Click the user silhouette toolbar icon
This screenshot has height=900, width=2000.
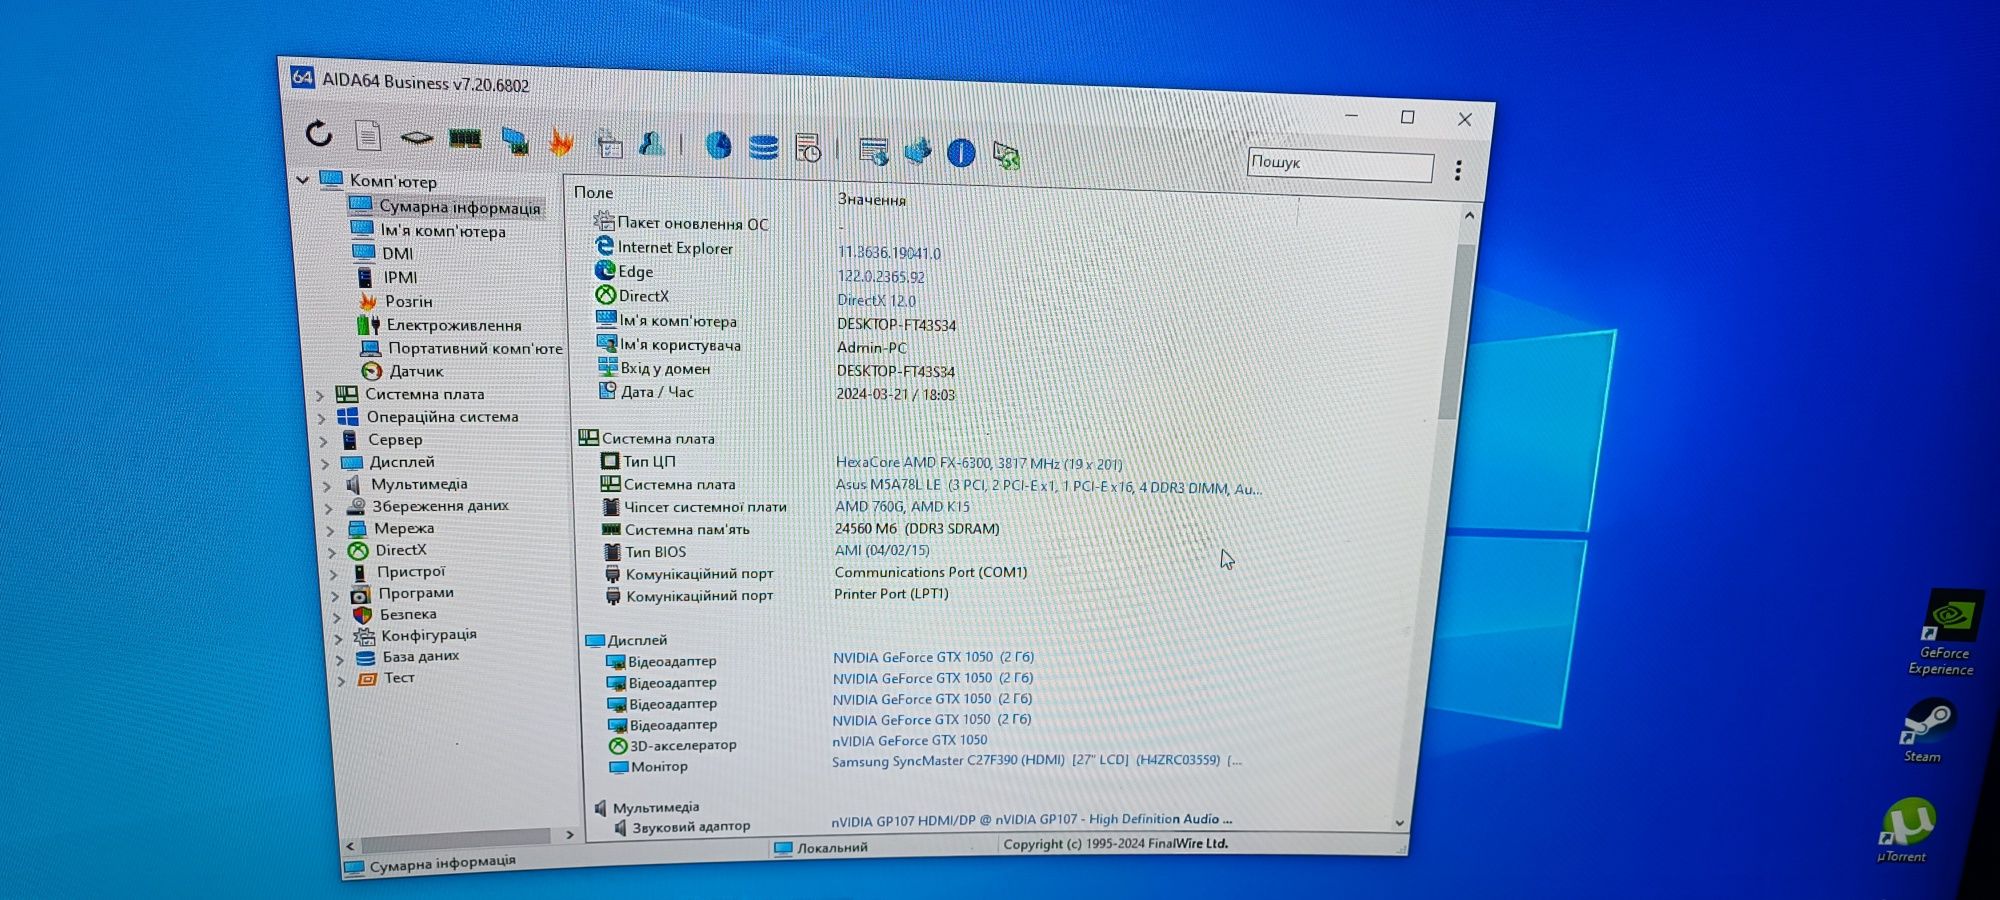[x=652, y=144]
